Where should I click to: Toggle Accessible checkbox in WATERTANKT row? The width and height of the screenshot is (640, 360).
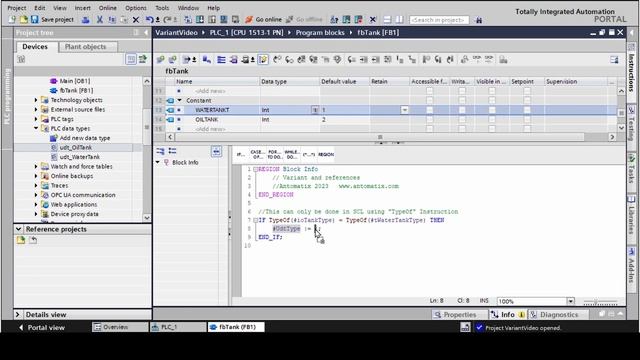coord(429,110)
